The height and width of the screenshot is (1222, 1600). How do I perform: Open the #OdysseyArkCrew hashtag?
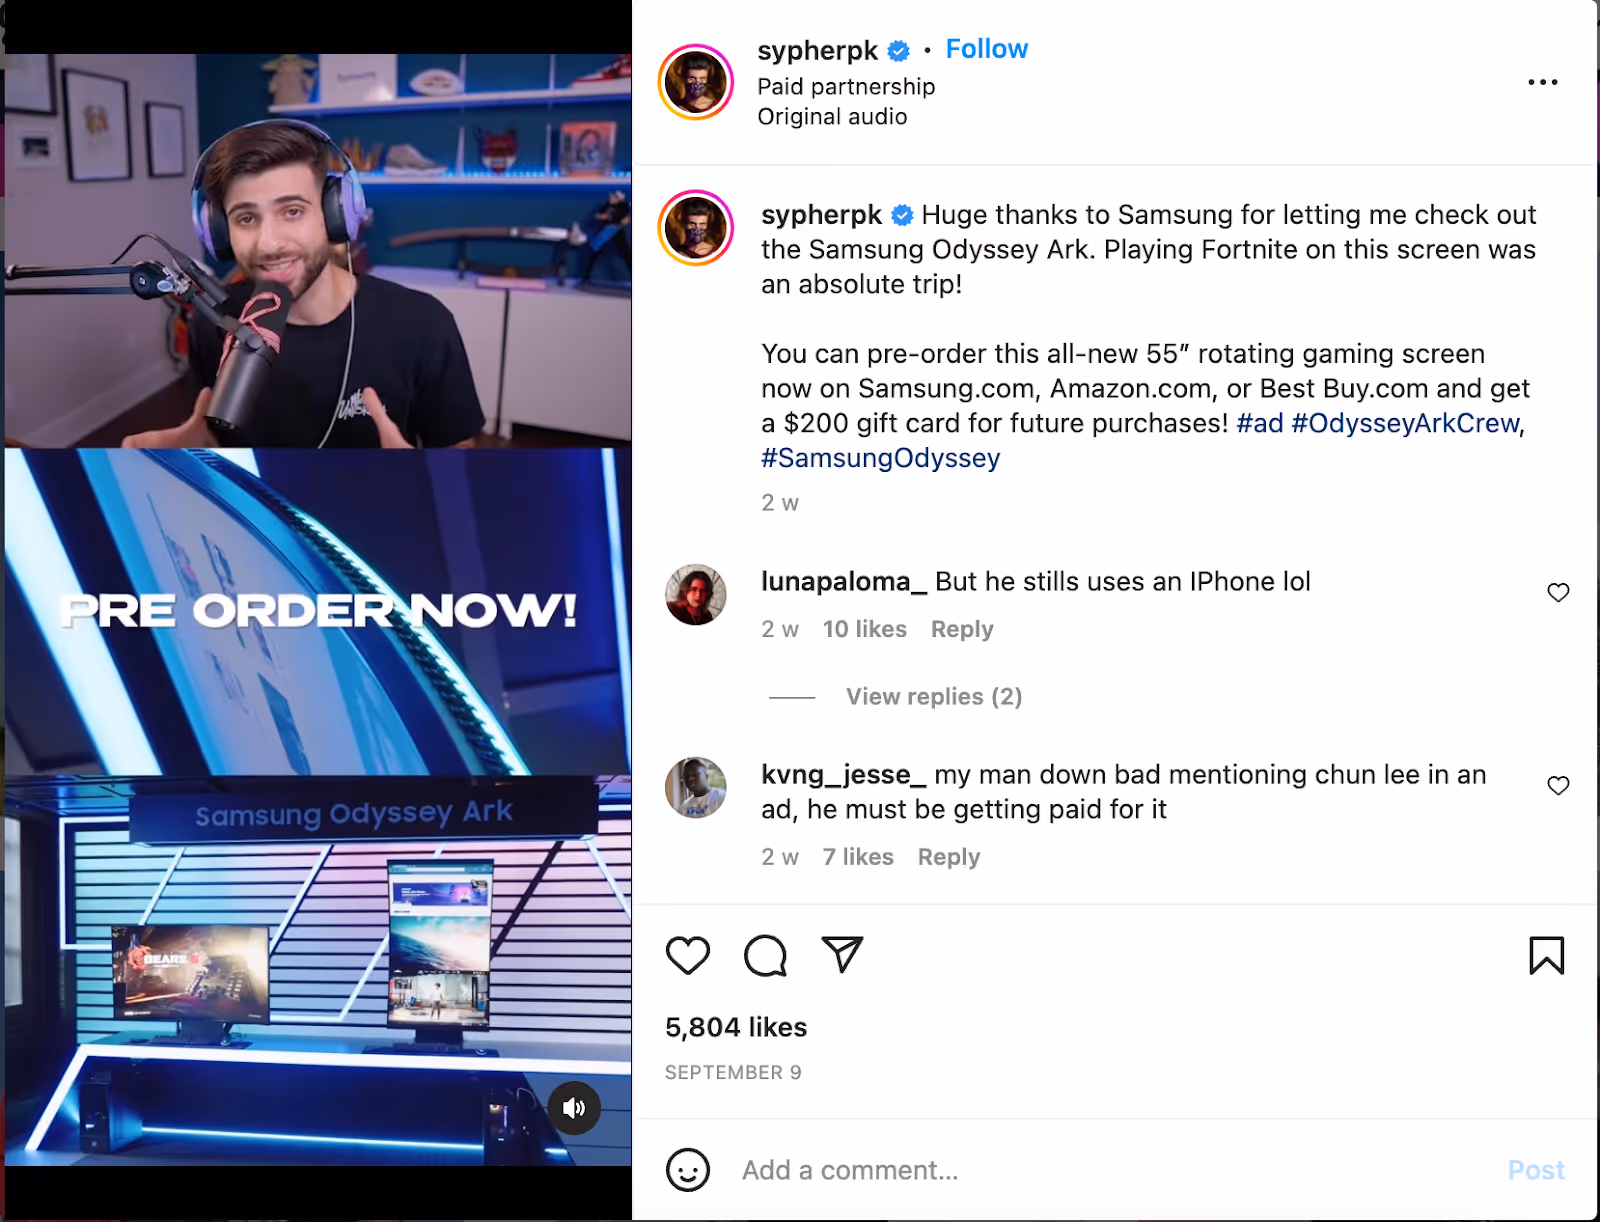point(1405,423)
